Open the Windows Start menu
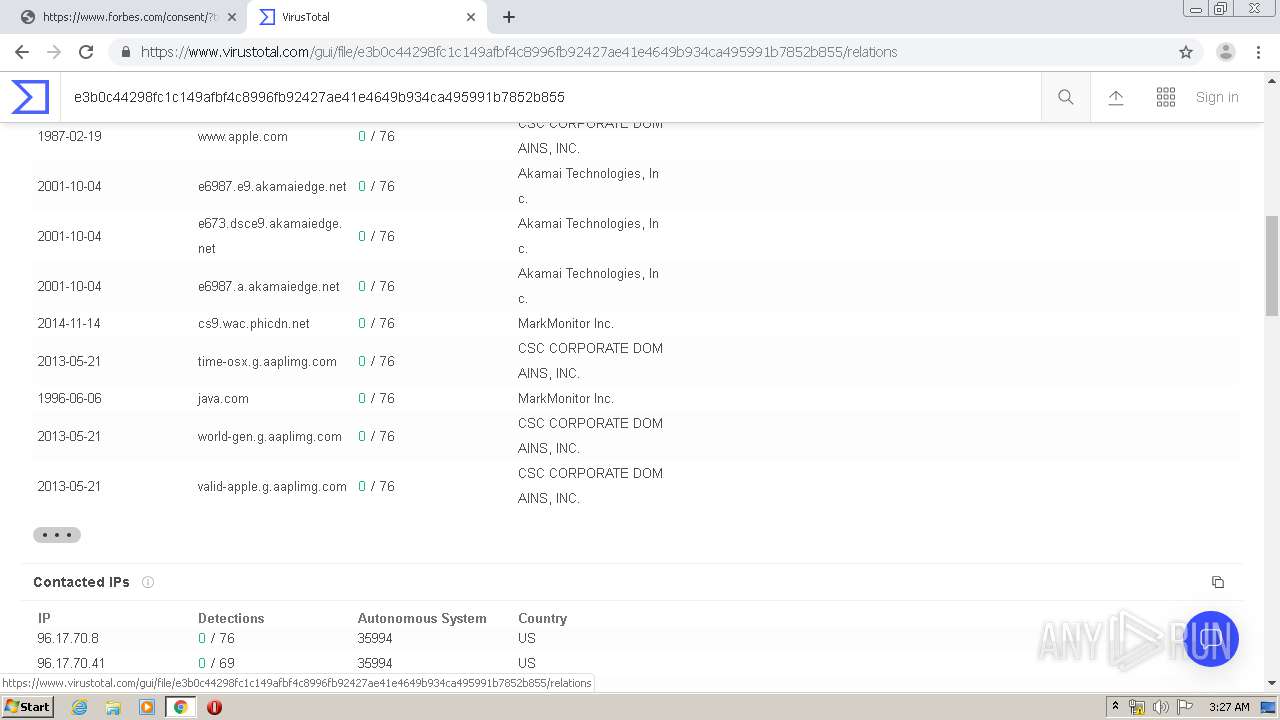This screenshot has height=720, width=1280. pyautogui.click(x=28, y=707)
